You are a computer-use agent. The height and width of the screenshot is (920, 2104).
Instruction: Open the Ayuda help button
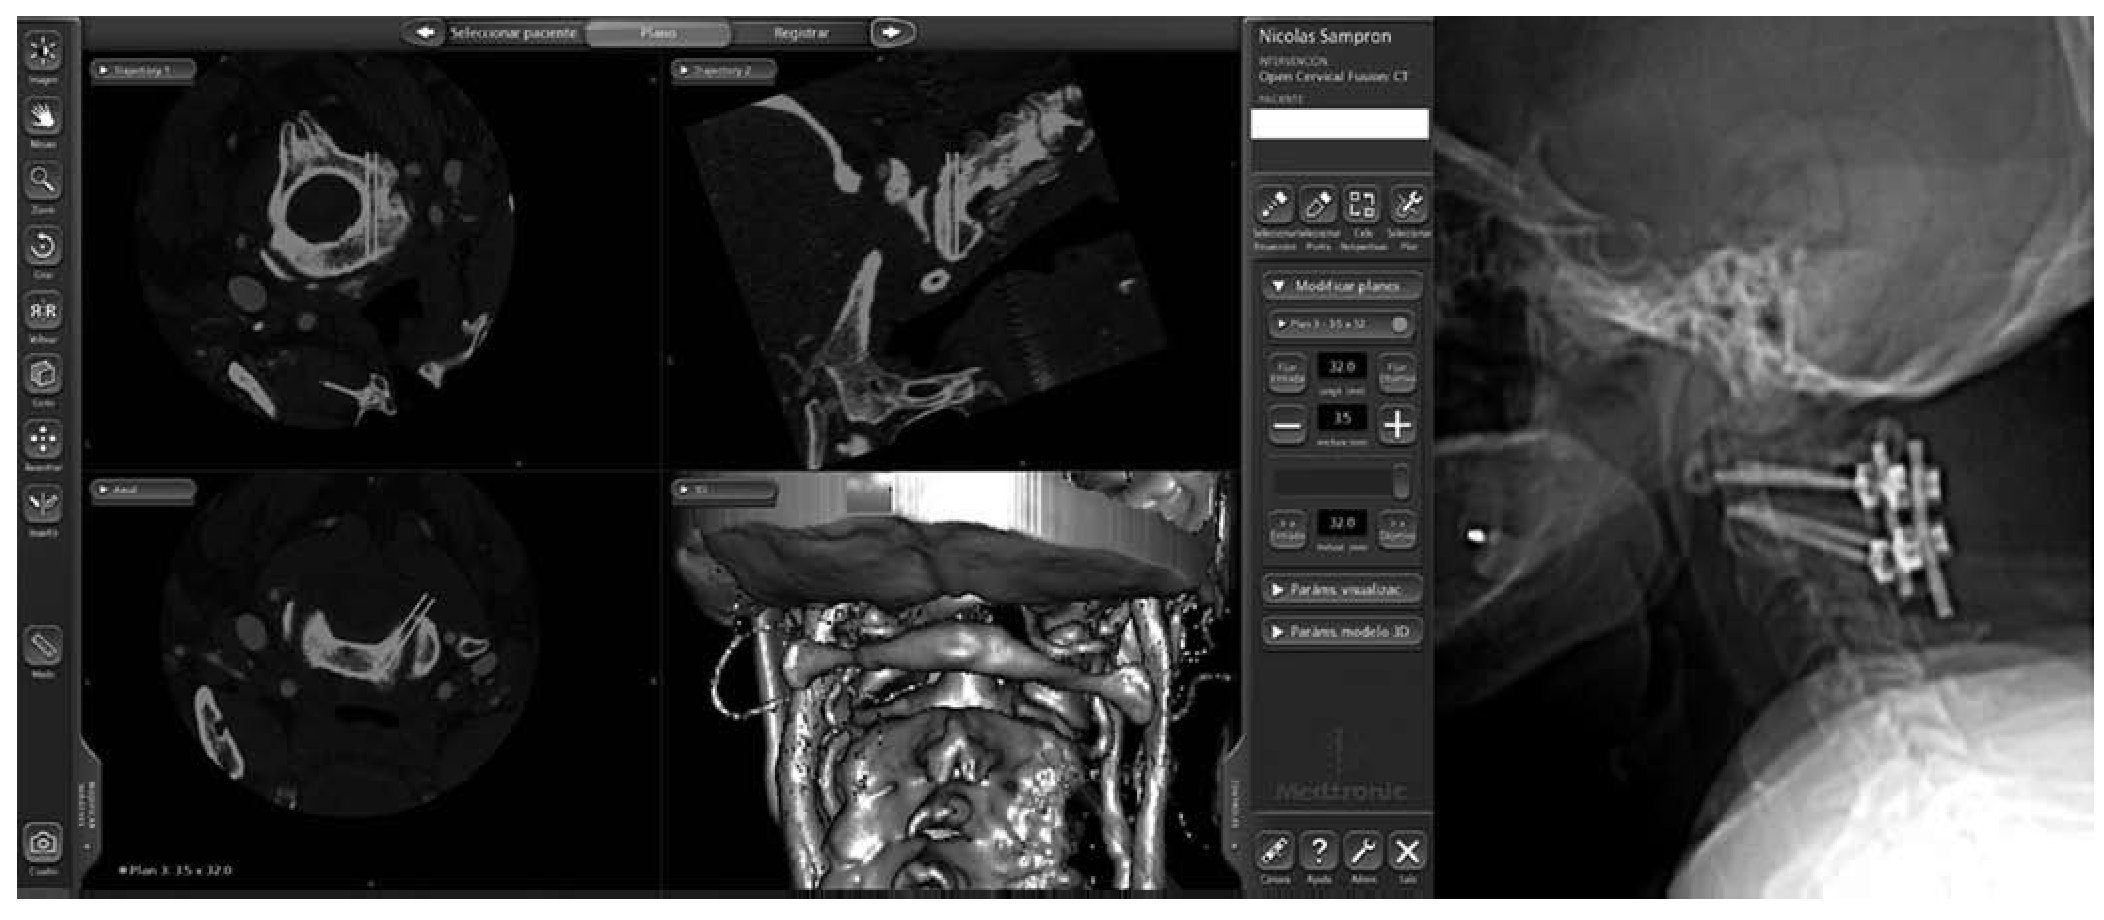1319,851
